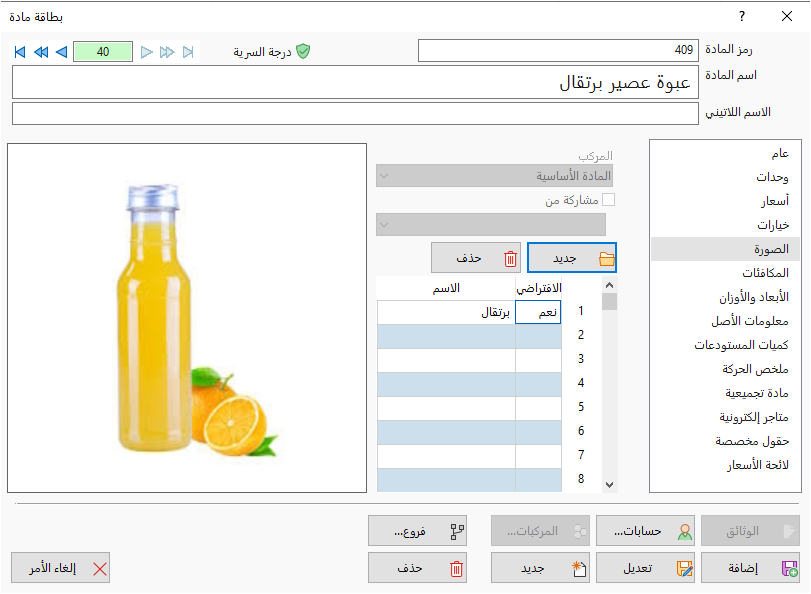Open the مادة تجميعية section
The width and height of the screenshot is (811, 594).
[x=726, y=393]
